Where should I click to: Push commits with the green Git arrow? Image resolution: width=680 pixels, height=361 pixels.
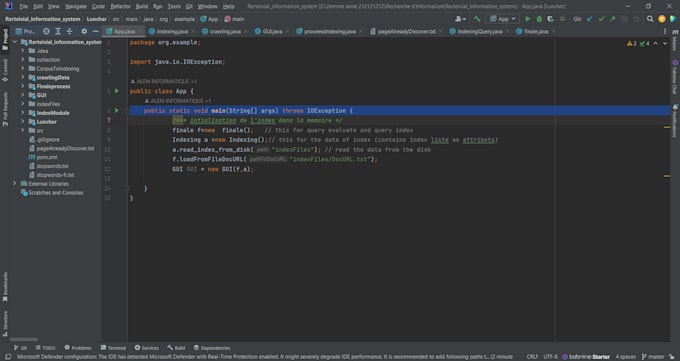click(x=612, y=19)
